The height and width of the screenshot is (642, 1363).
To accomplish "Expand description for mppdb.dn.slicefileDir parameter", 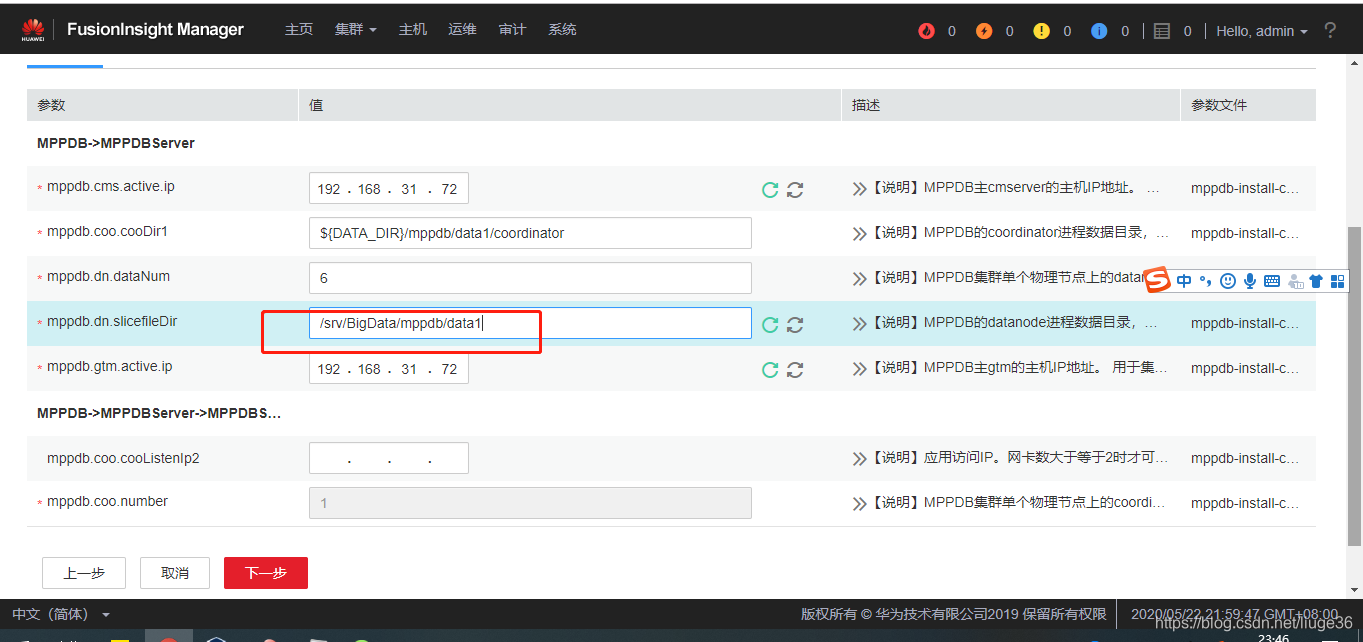I will [x=859, y=324].
